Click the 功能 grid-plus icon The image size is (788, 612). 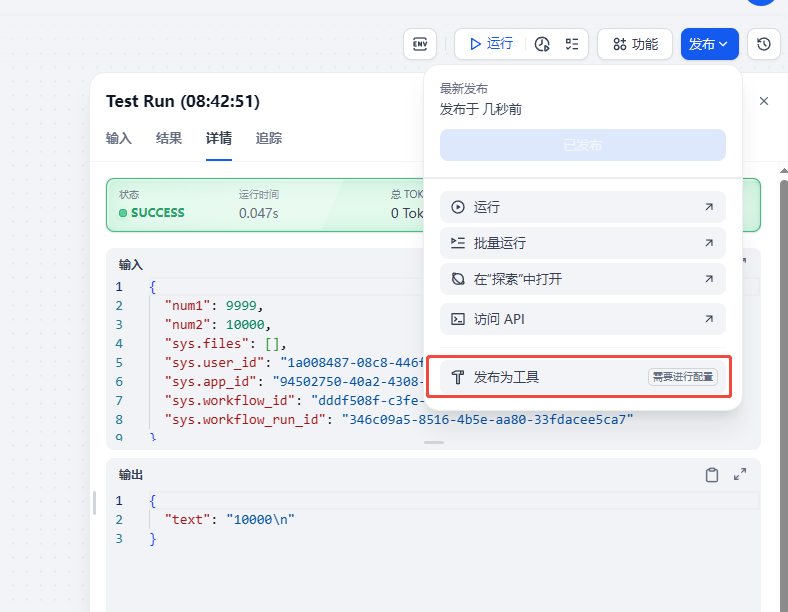[x=620, y=44]
